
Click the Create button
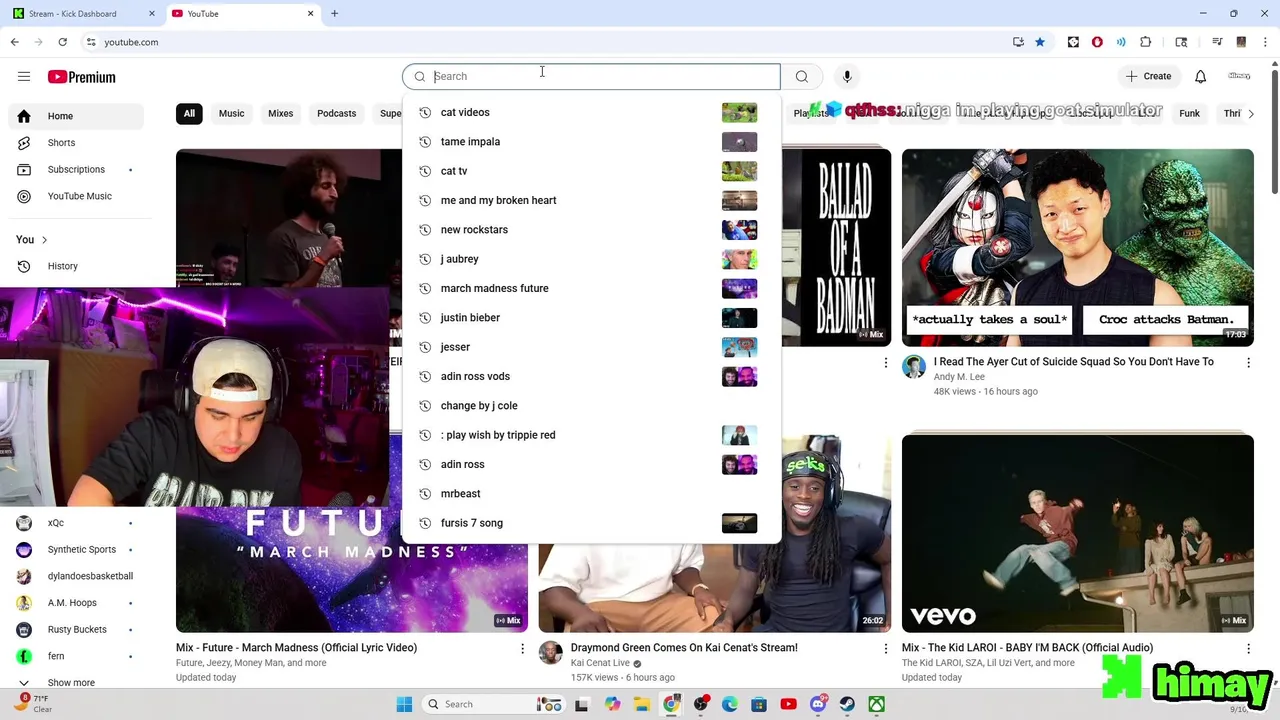coord(1148,76)
